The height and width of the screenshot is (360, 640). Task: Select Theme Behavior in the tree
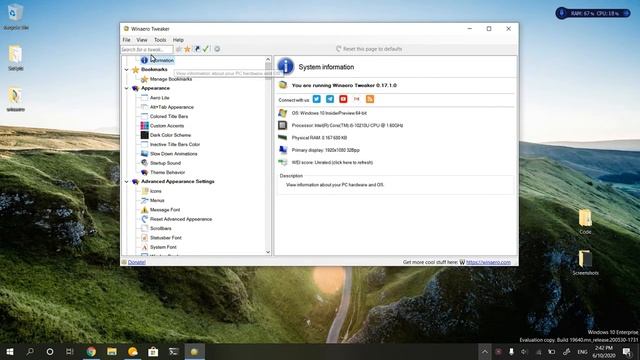pyautogui.click(x=167, y=173)
